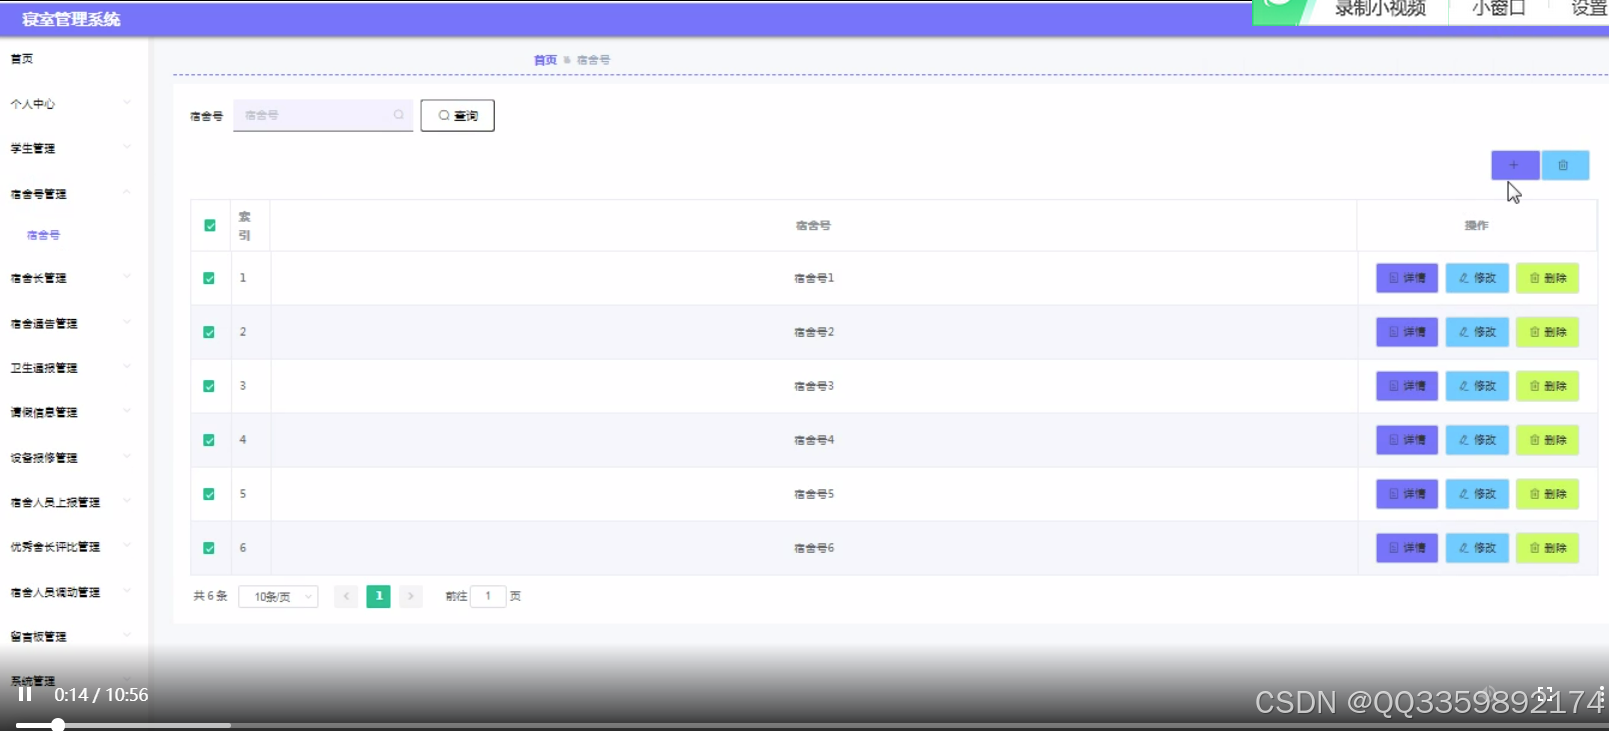Go to the next page with the right arrow
The image size is (1609, 731).
[x=411, y=596]
